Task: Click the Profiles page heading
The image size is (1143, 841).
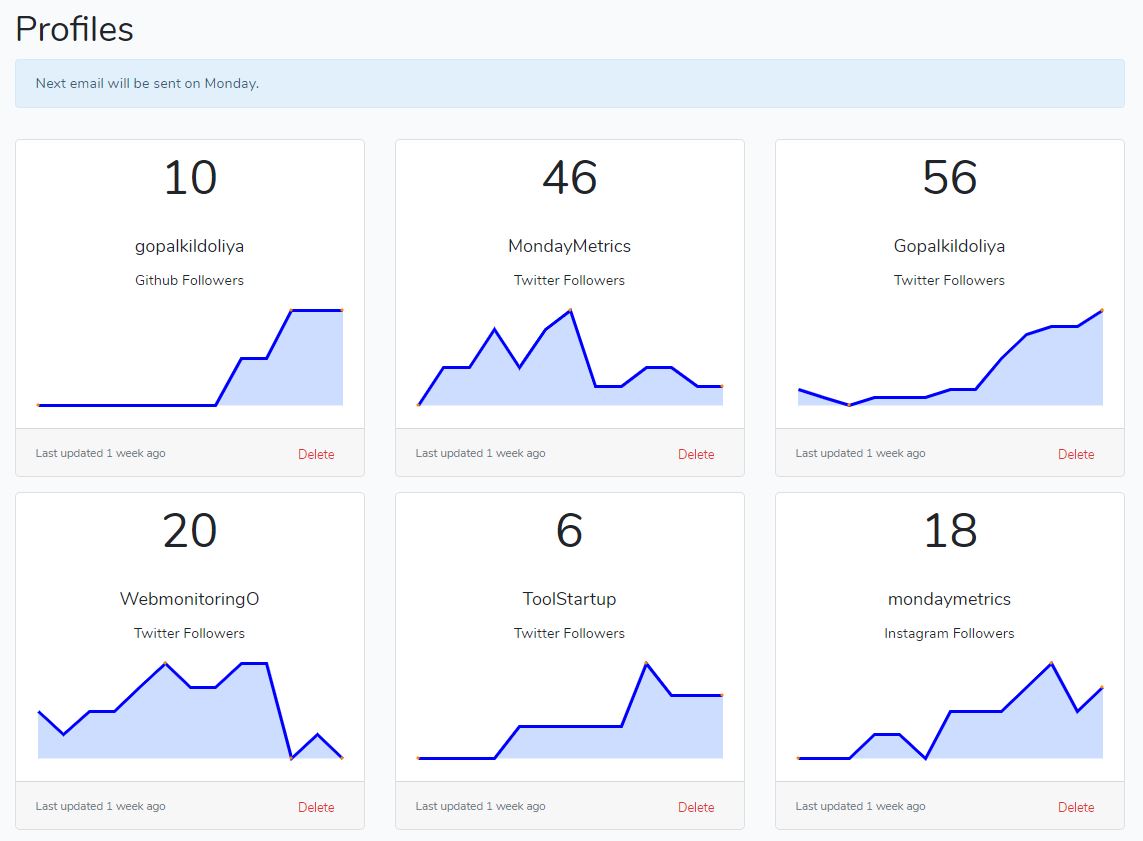Action: tap(75, 29)
